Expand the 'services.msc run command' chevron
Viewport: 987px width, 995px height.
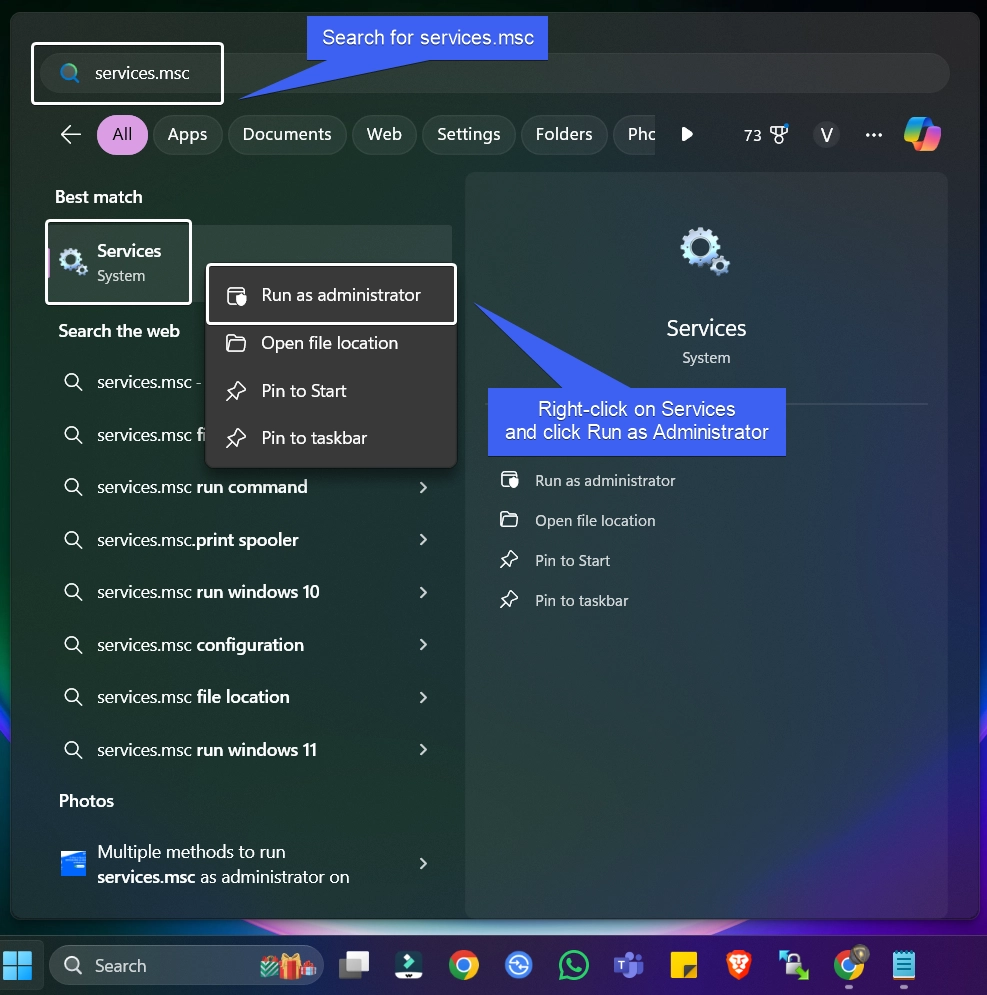click(423, 487)
